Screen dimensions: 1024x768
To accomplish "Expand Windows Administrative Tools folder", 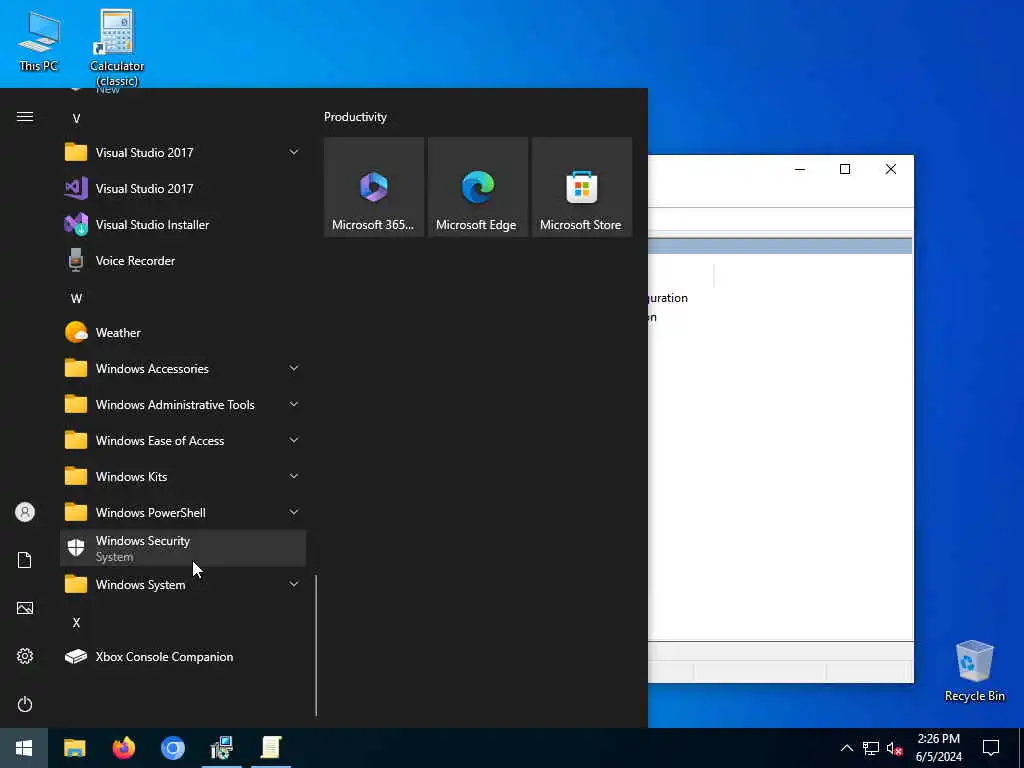I will coord(183,405).
